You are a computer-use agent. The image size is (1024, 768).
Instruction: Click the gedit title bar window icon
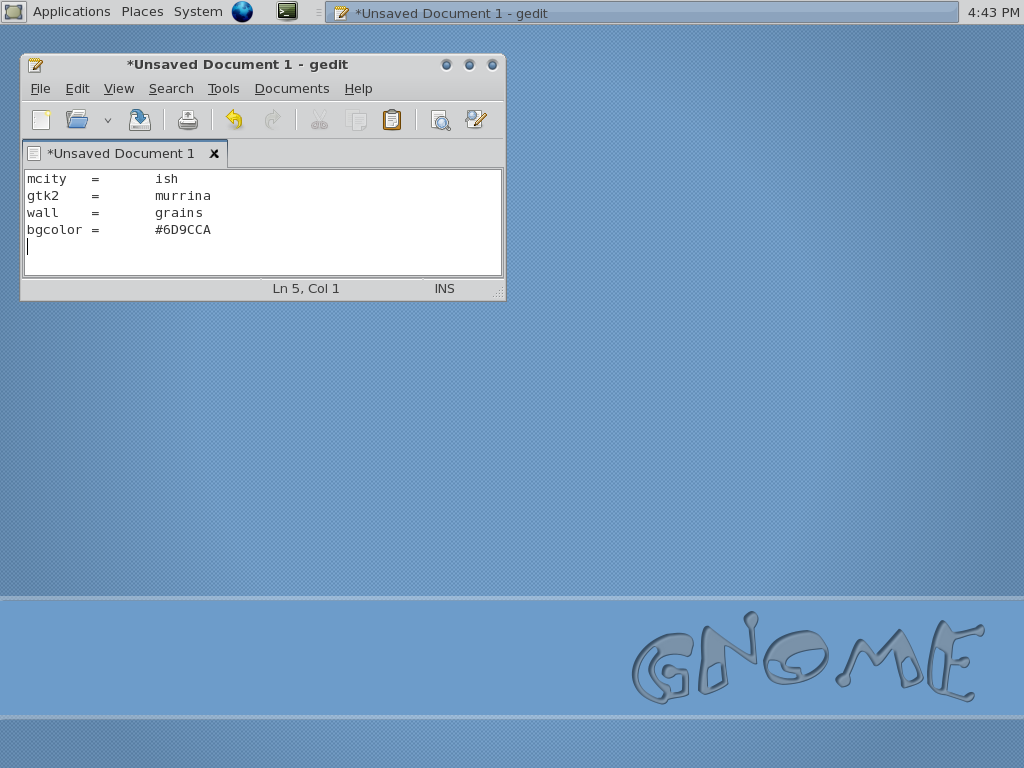click(35, 65)
